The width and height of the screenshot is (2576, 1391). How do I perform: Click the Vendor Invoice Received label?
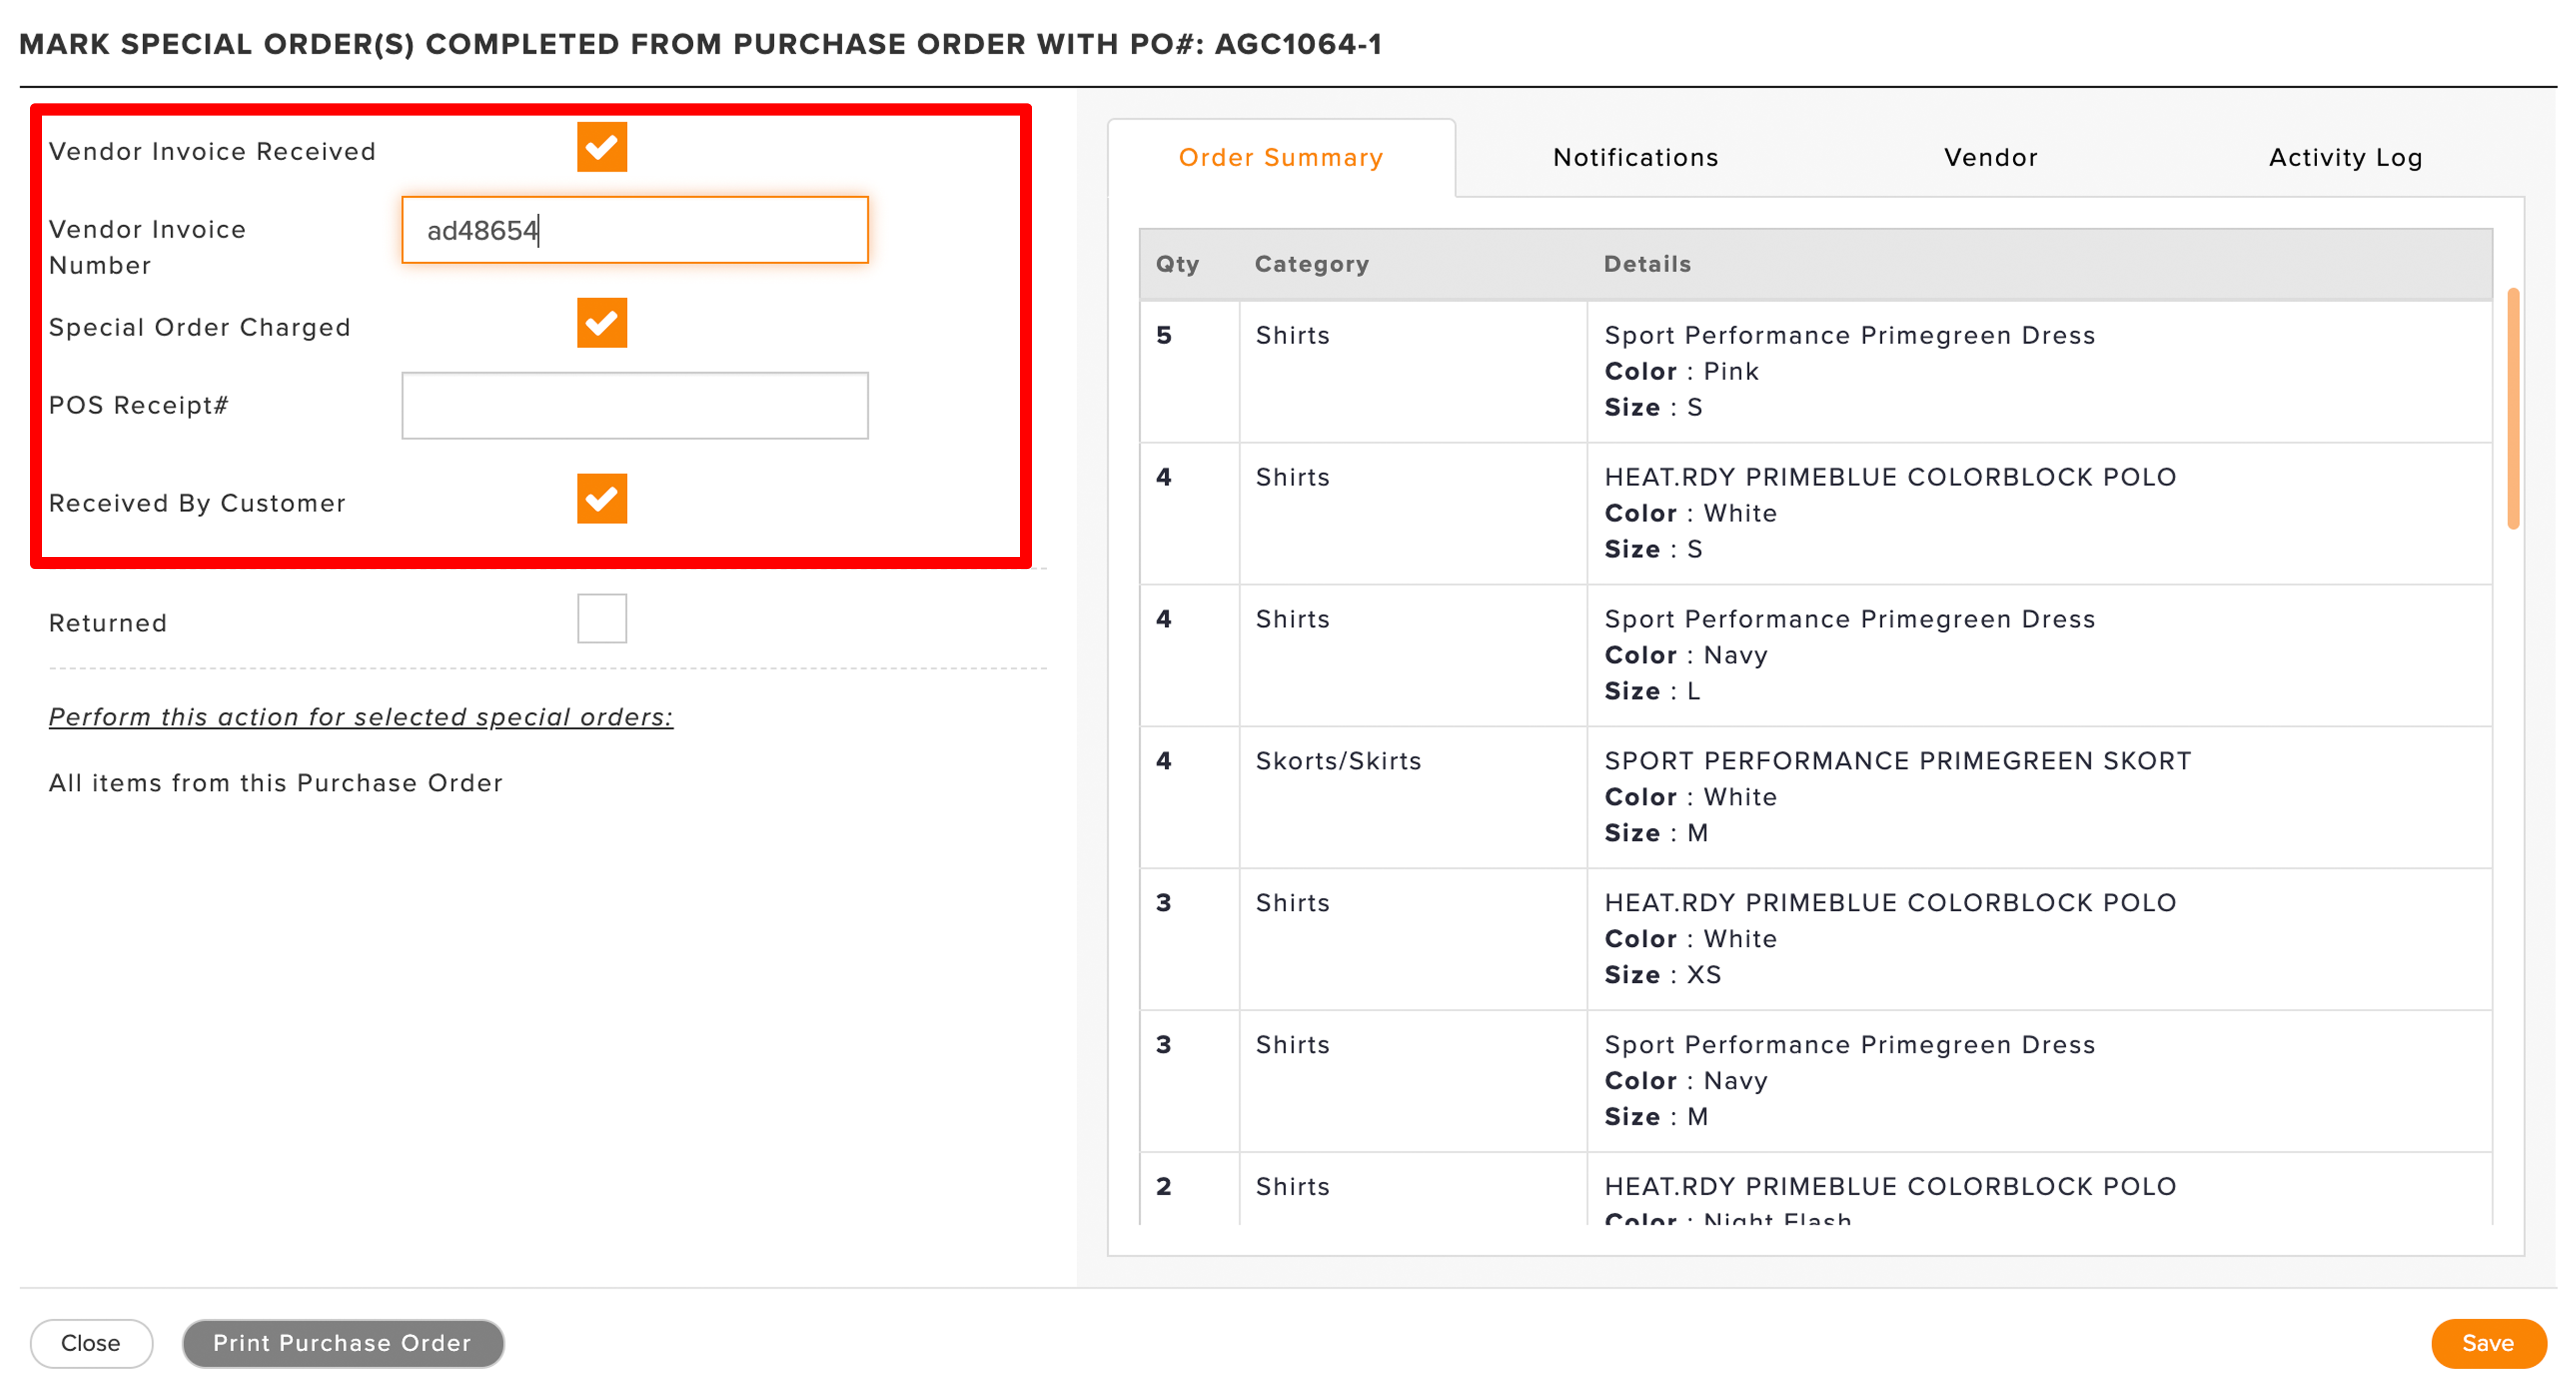(213, 151)
